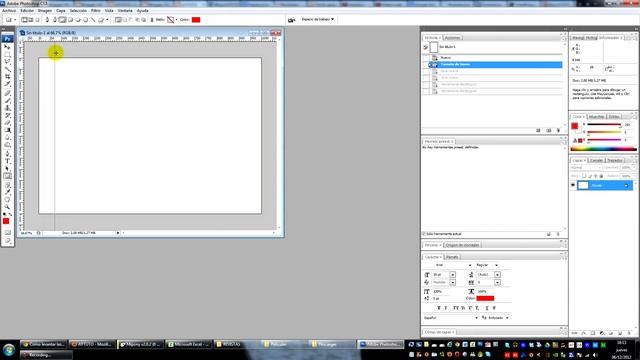Toggle lock position in Layers panel

pyautogui.click(x=596, y=176)
